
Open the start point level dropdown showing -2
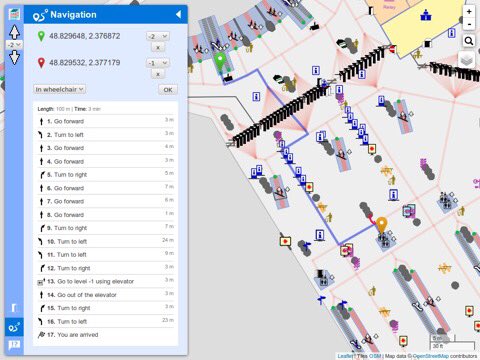157,36
